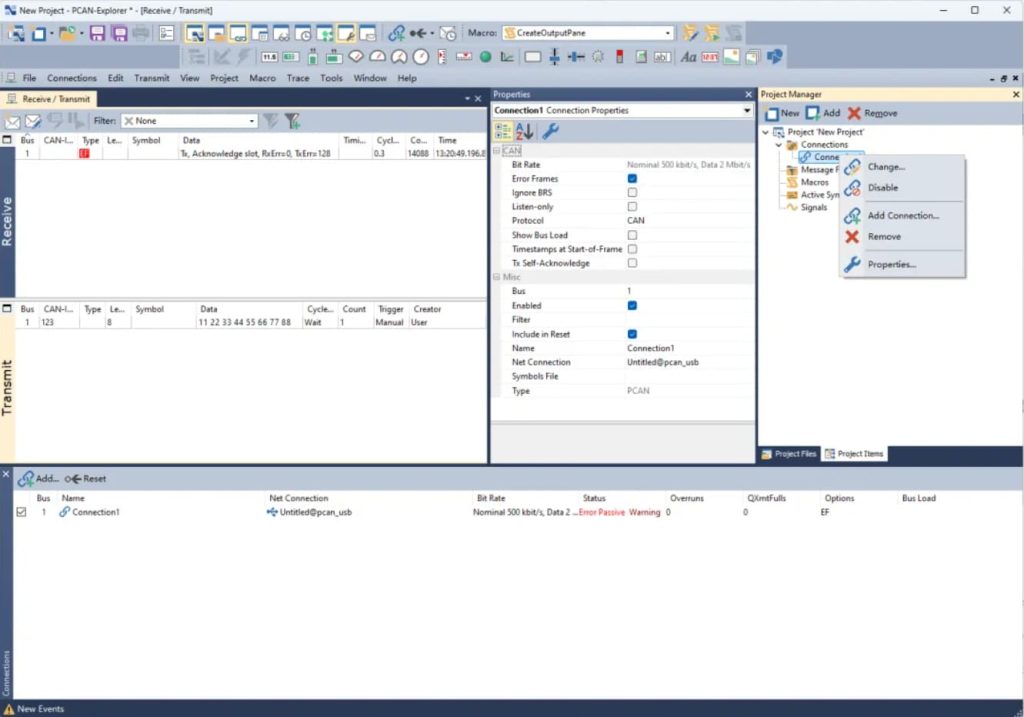Enable the Ignore BRS checkbox
Viewport: 1024px width, 717px height.
pyautogui.click(x=632, y=193)
